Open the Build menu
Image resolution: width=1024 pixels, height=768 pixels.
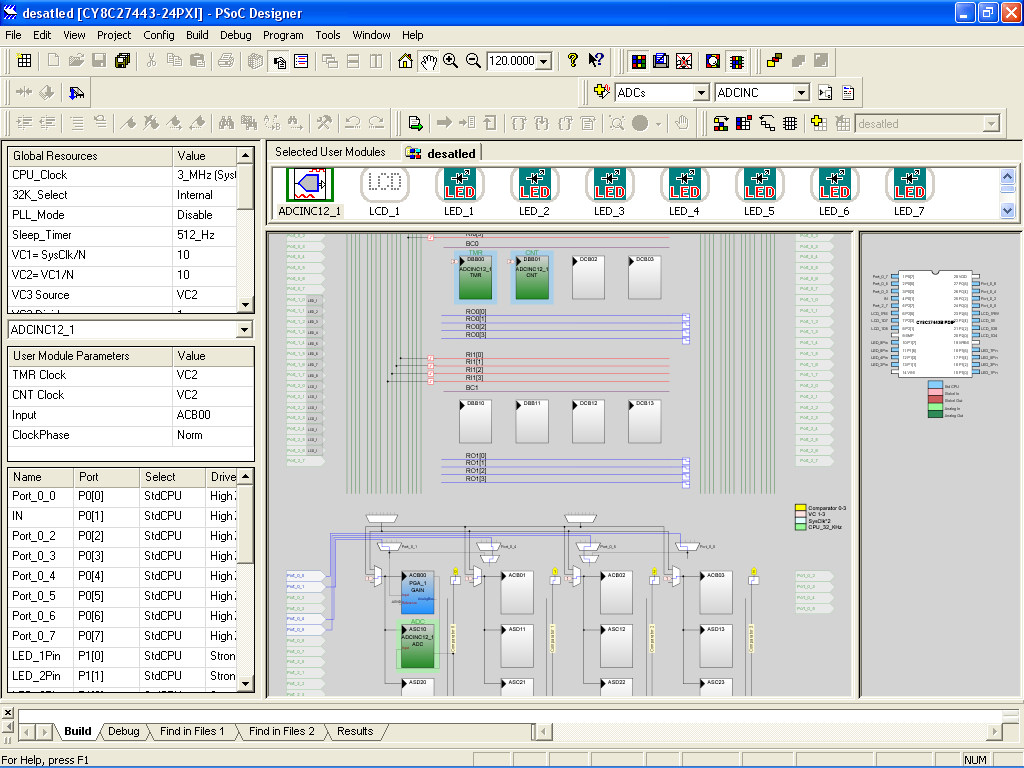[197, 35]
